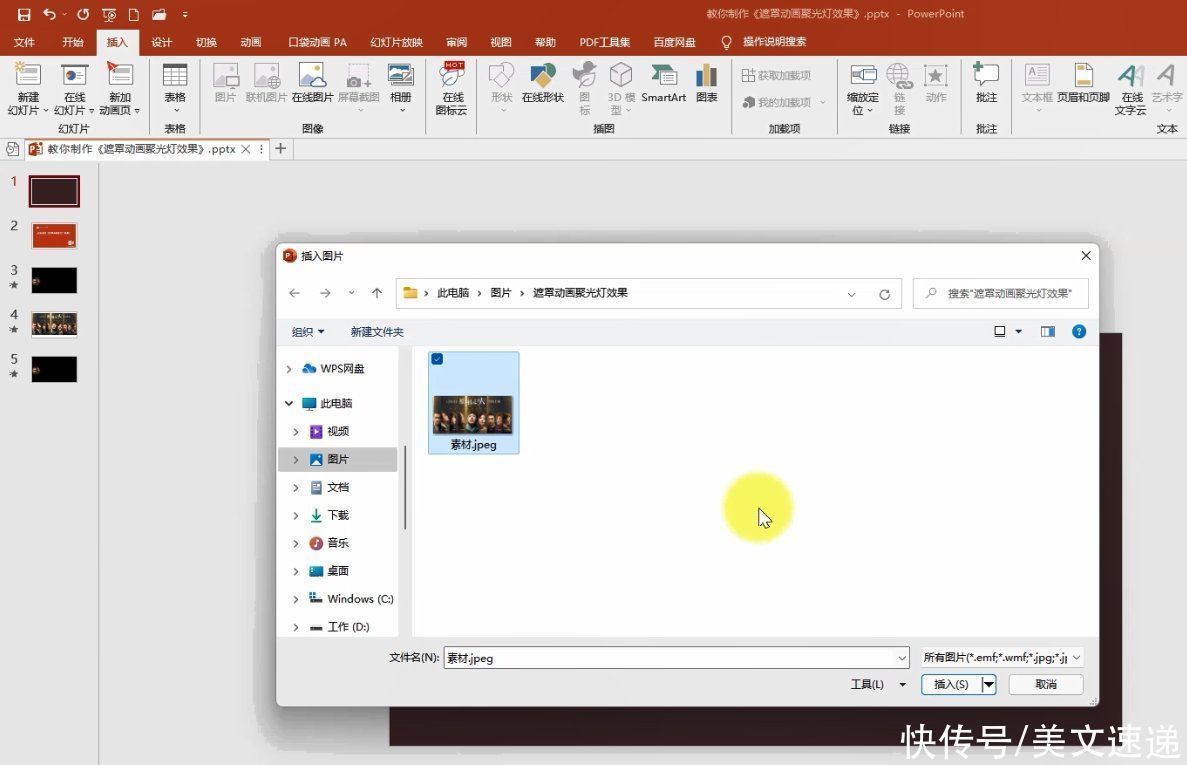Click the 在线形状 online shapes icon
The width and height of the screenshot is (1187, 765).
(543, 76)
